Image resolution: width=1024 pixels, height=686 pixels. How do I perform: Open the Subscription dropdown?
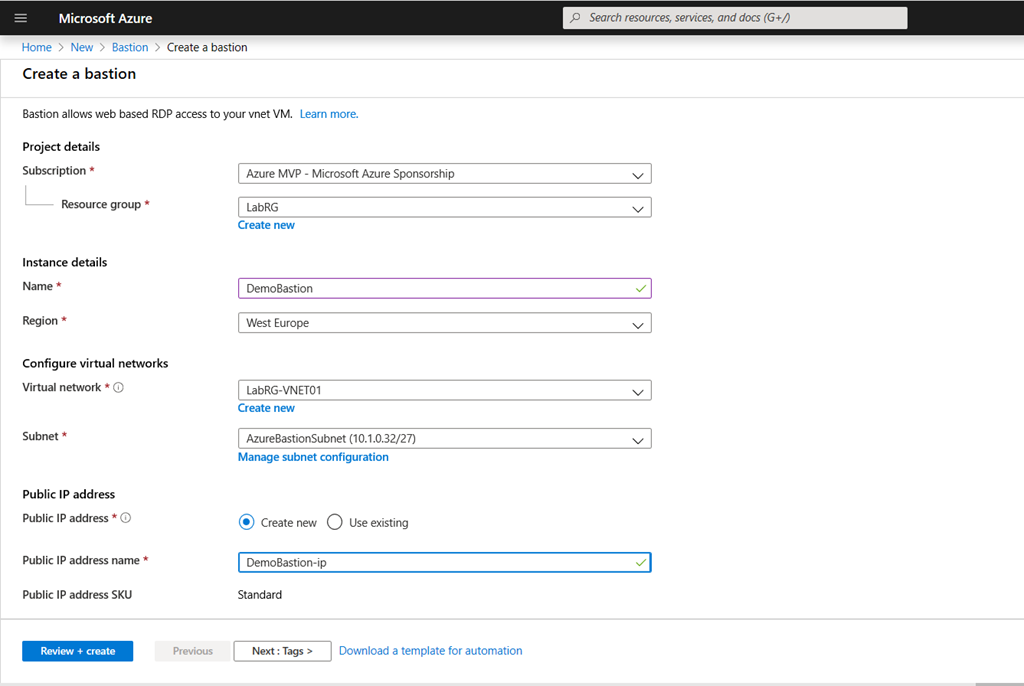click(445, 174)
